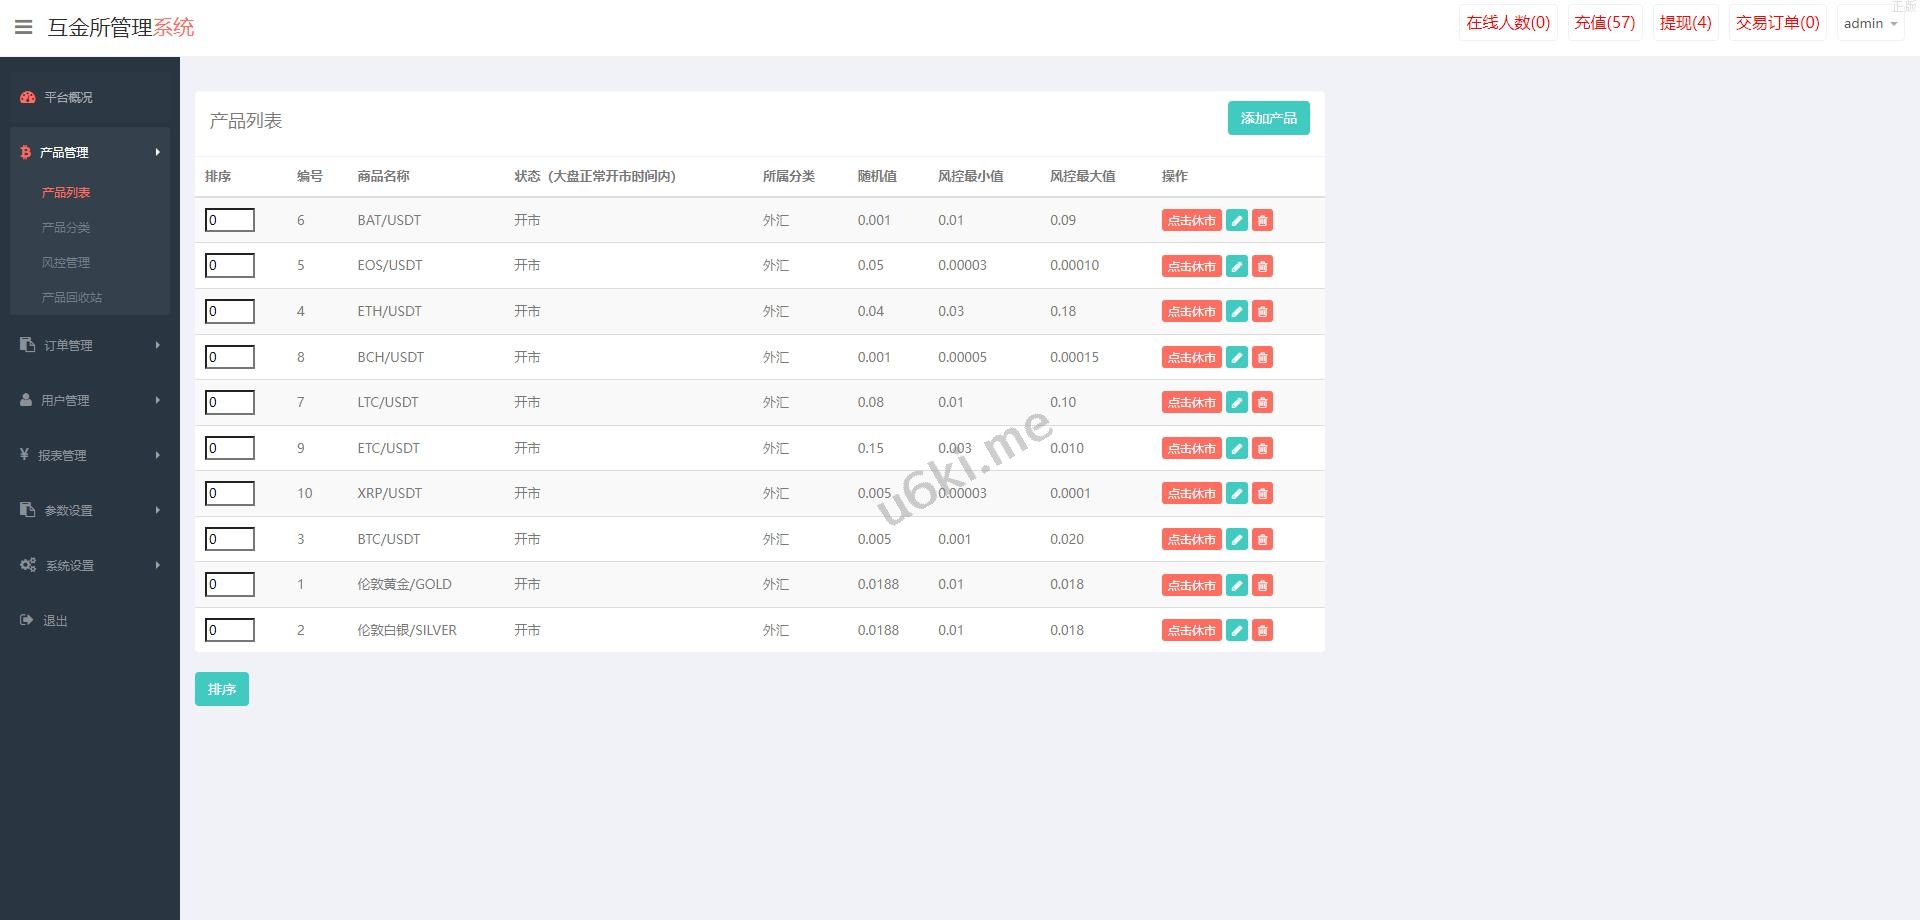Click edit icon for 伦敦黄金/GOLD row

pyautogui.click(x=1237, y=585)
